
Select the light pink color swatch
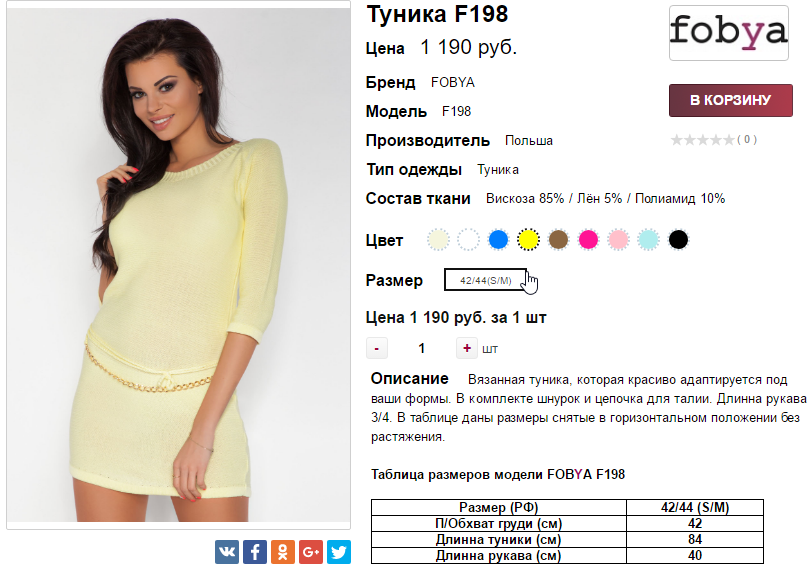618,240
